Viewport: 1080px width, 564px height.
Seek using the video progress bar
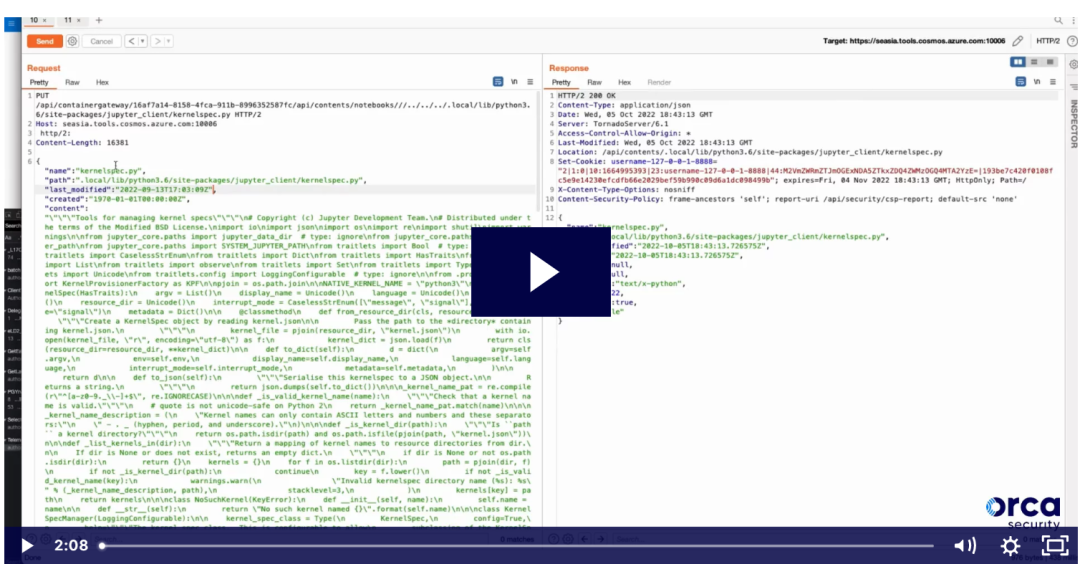(x=517, y=546)
